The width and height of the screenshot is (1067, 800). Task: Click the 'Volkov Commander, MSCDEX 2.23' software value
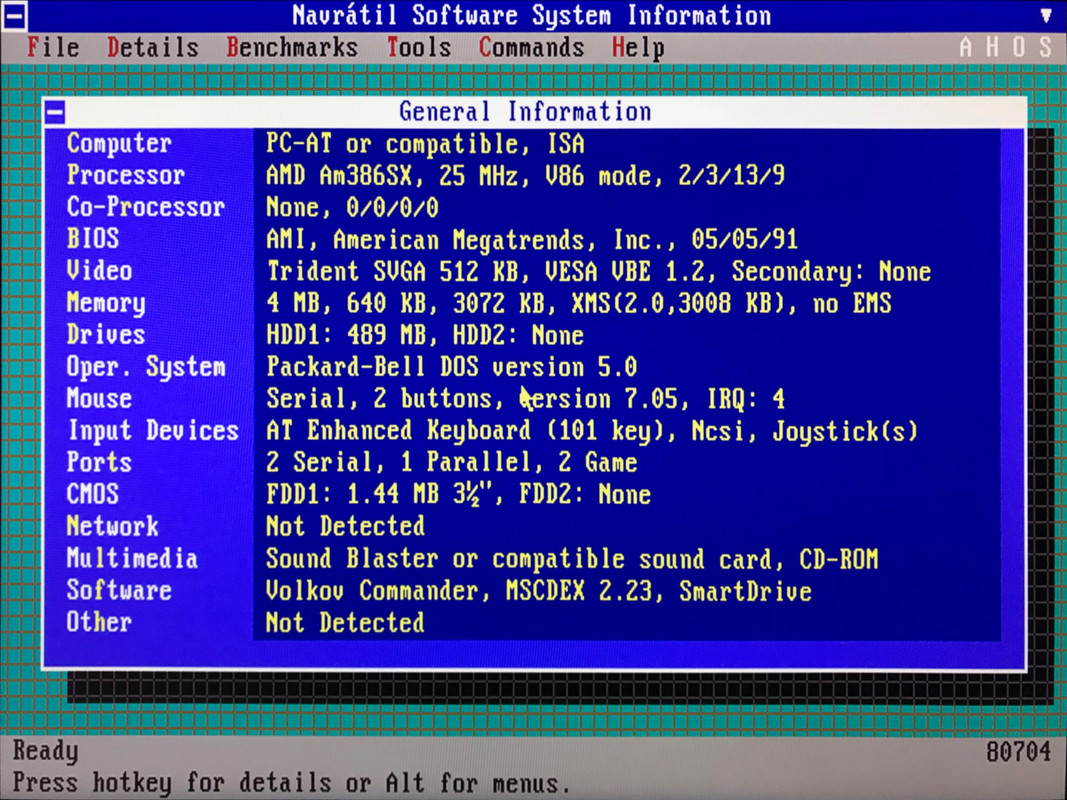coord(539,591)
